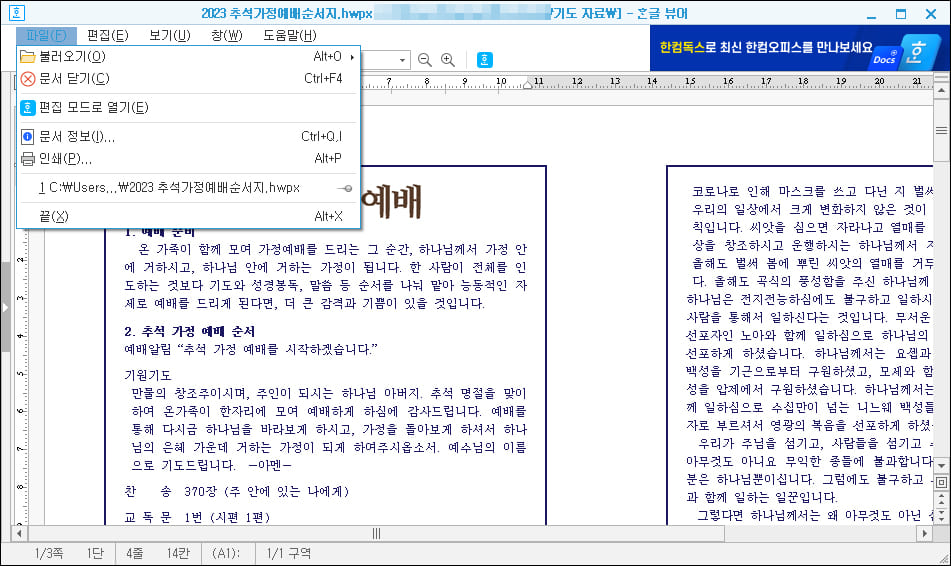
Task: Open recent file 2023 추석가정예배순서지.hwpx
Action: [x=189, y=188]
